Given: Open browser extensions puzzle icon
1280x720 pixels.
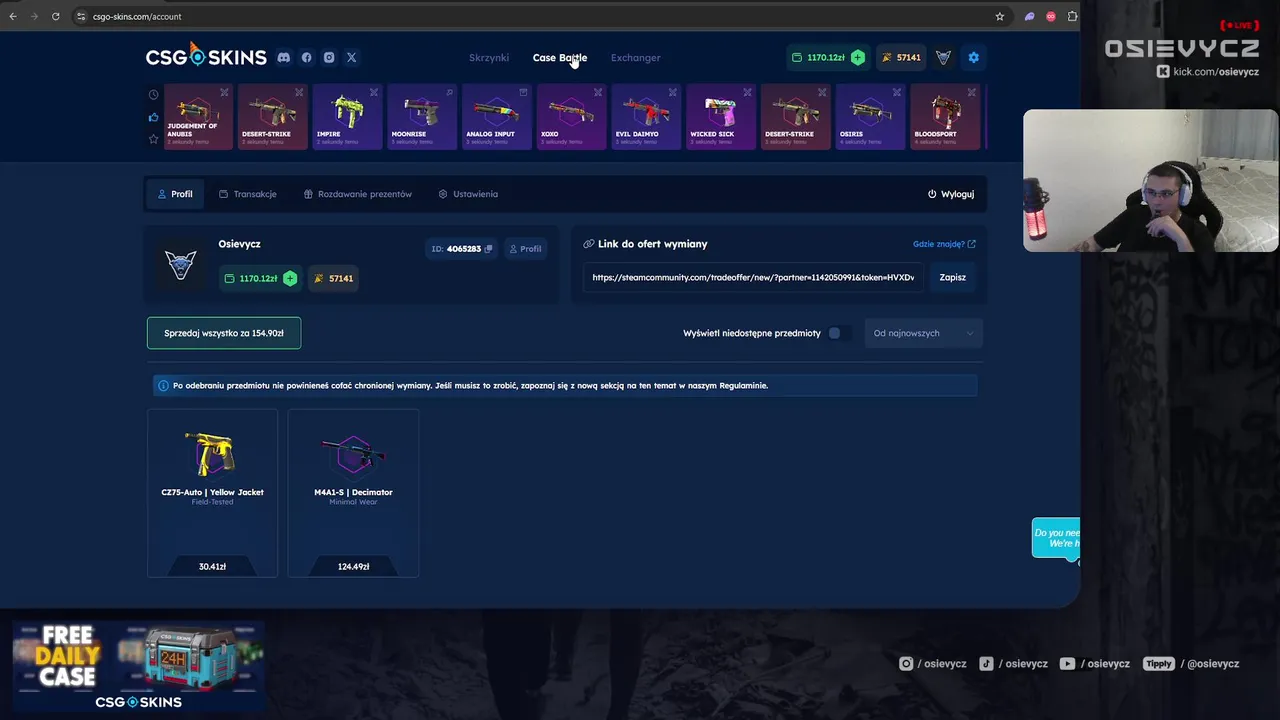Looking at the screenshot, I should 1072,16.
